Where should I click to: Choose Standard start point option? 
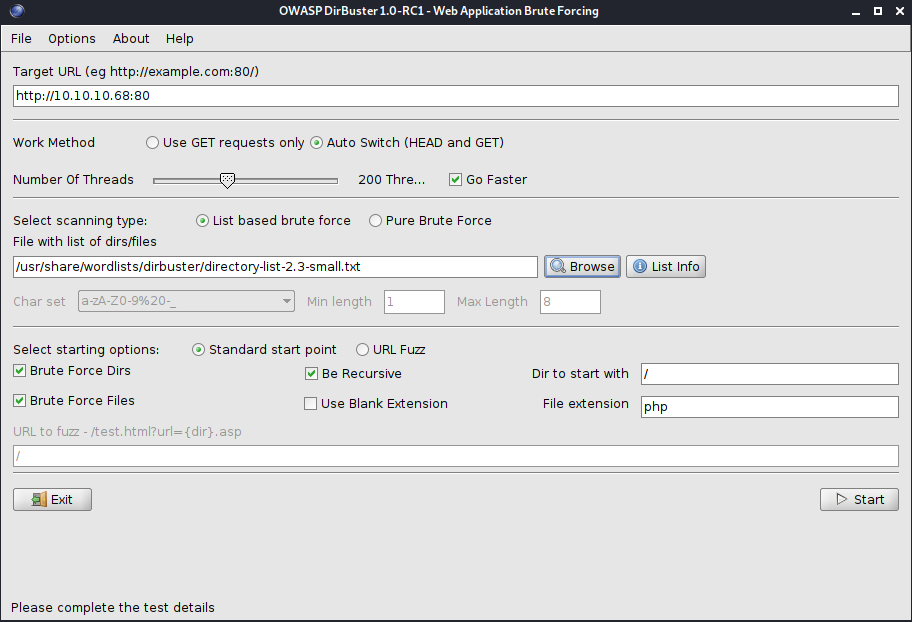click(x=198, y=350)
